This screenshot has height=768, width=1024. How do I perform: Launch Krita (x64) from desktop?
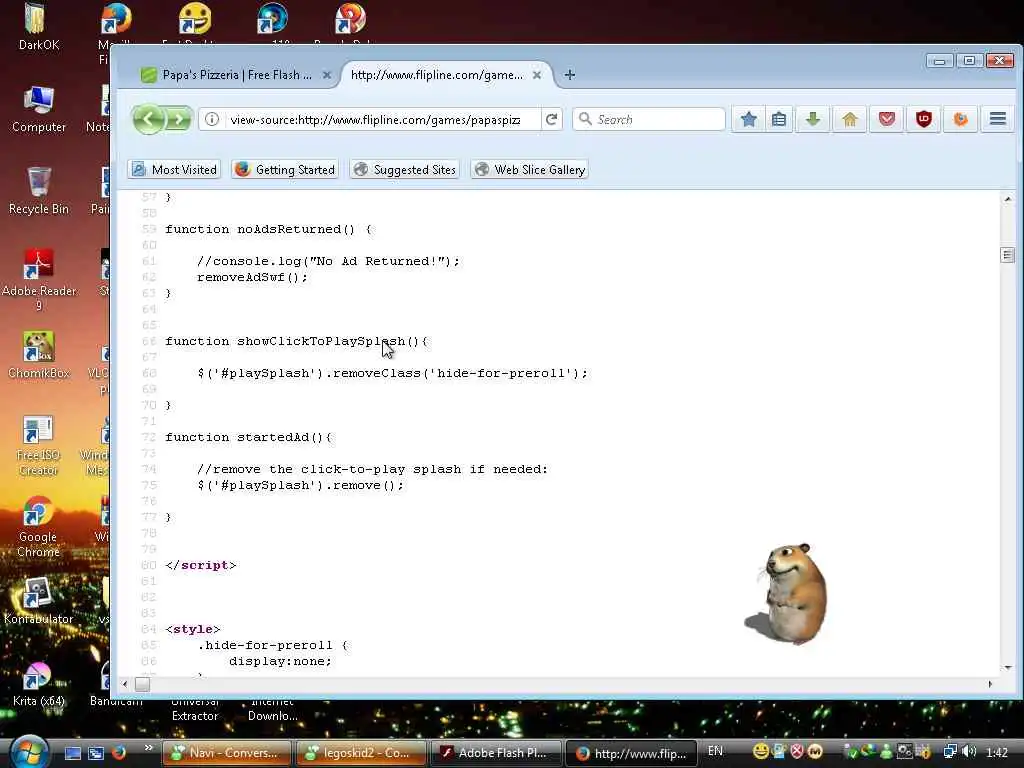(39, 684)
